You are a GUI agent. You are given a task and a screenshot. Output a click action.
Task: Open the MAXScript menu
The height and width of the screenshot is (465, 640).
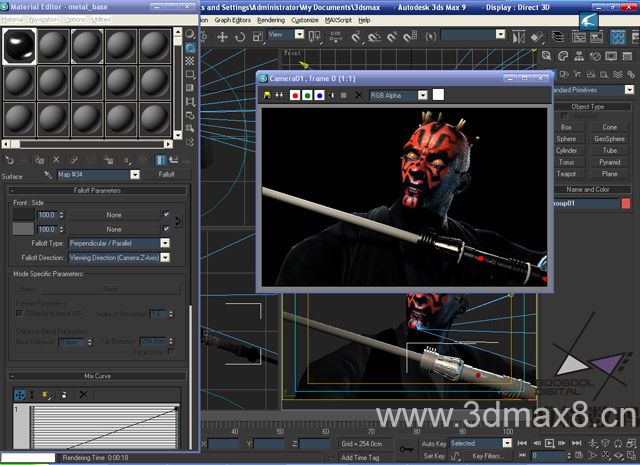point(338,20)
